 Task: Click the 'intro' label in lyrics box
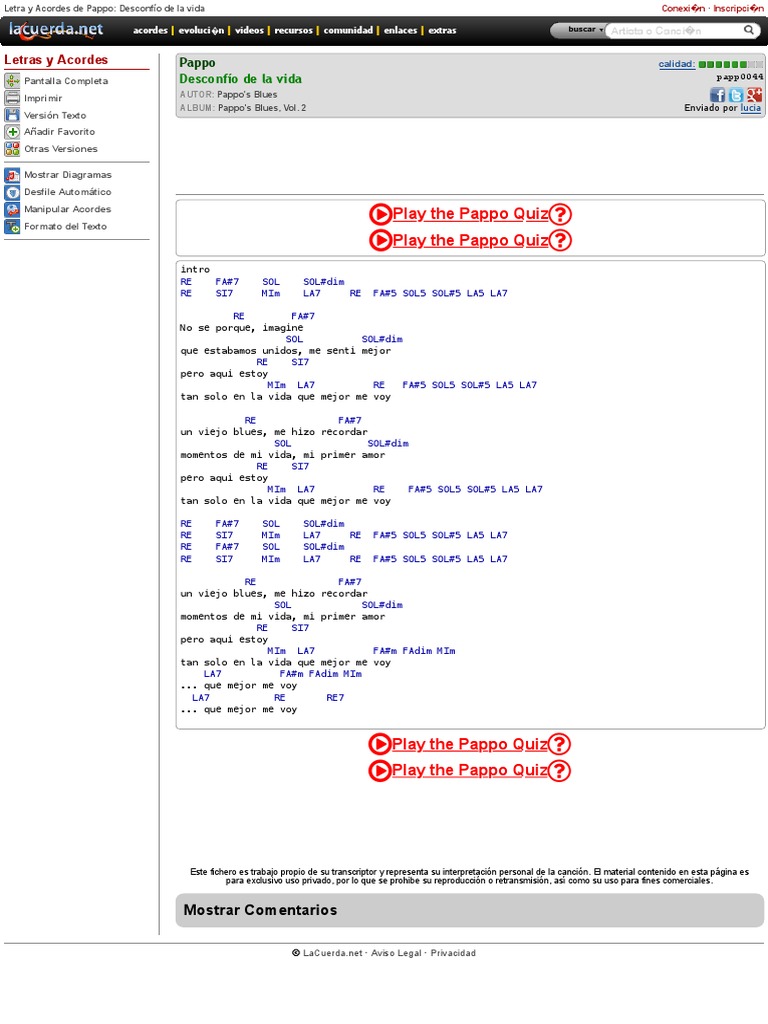195,270
